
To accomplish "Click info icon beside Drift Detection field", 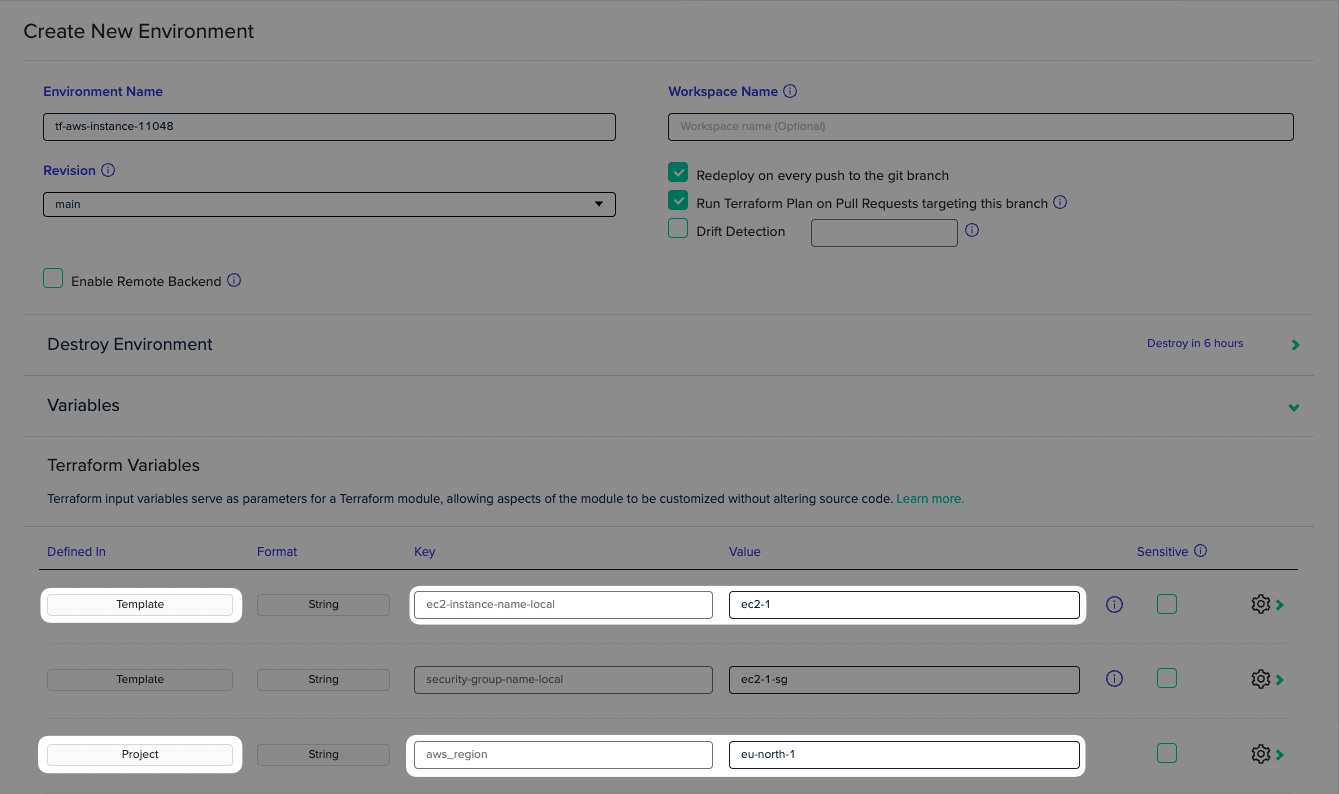I will (972, 230).
